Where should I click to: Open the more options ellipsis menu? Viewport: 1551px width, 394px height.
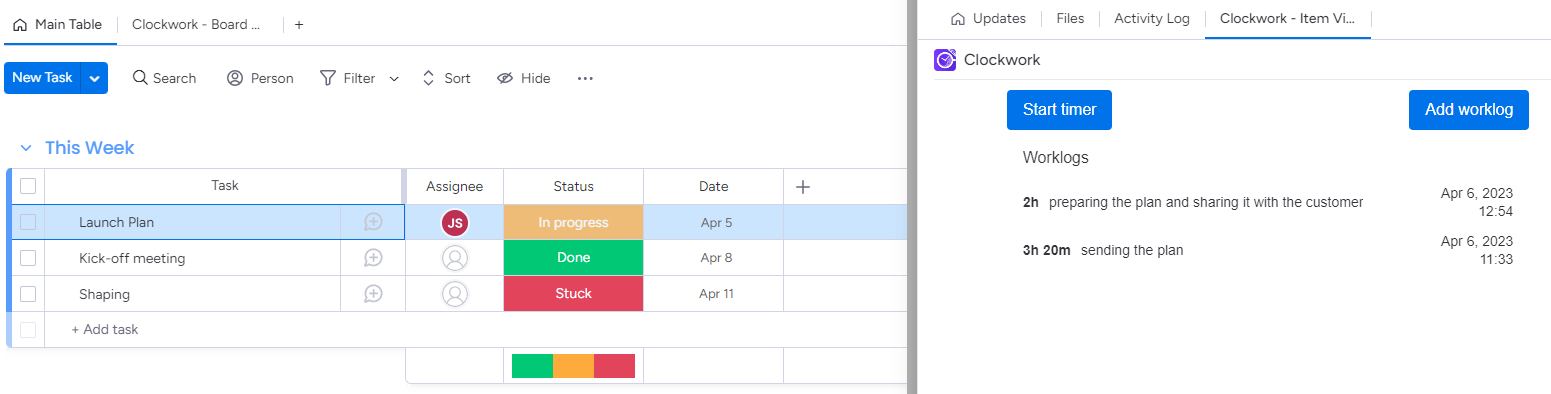point(586,78)
